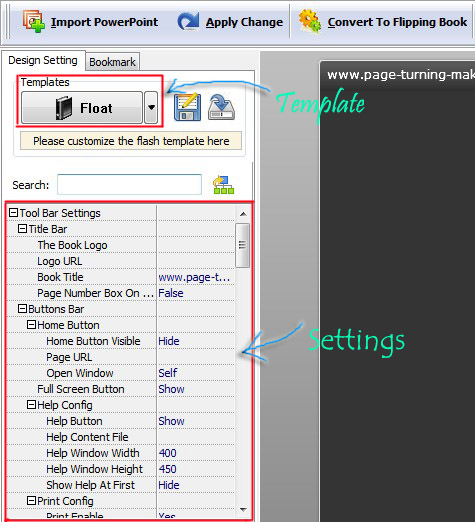Click the load template drive icon
475x522 pixels.
[221, 107]
